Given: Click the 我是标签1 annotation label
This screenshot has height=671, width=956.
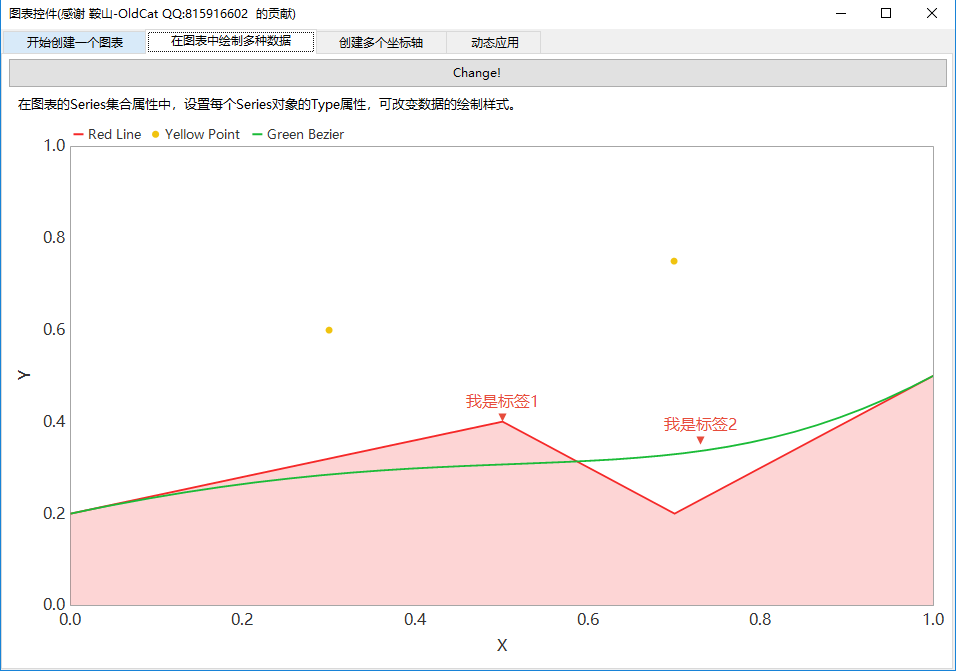Looking at the screenshot, I should pyautogui.click(x=502, y=401).
